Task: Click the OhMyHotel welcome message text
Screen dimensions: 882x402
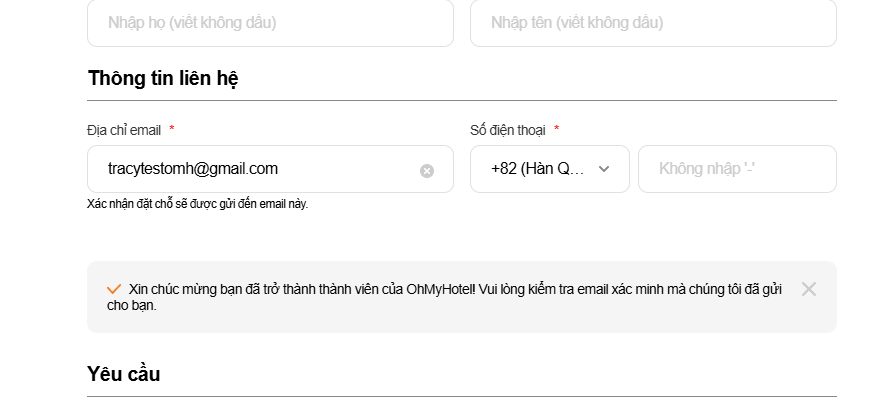Action: 450,289
